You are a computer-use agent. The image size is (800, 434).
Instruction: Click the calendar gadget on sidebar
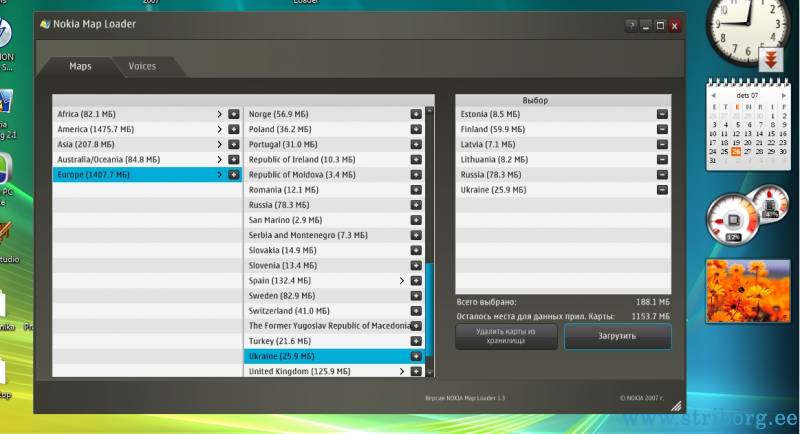point(748,125)
